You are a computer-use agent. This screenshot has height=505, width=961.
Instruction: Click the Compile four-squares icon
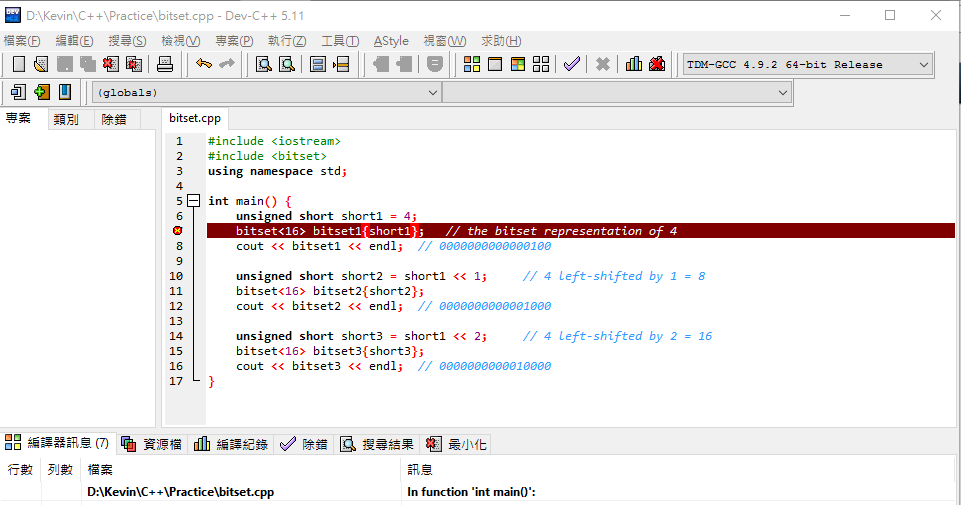pyautogui.click(x=472, y=64)
